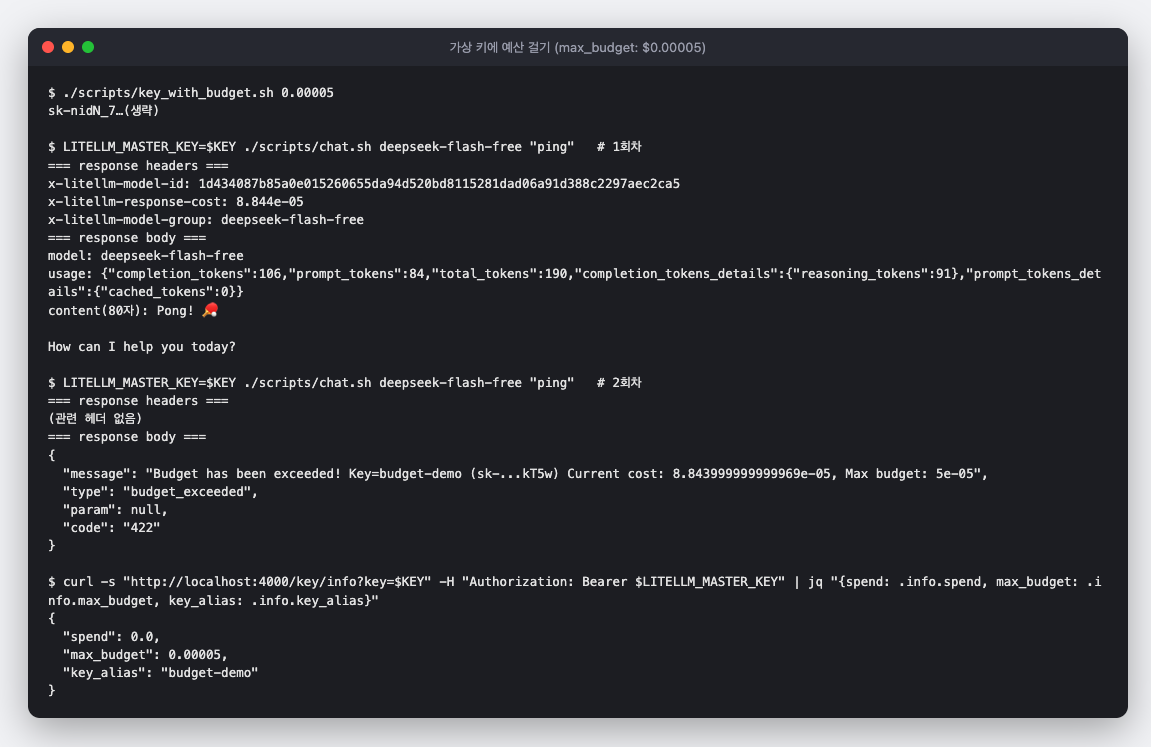Click the ping-pong paddle emoji after Pong!
The image size is (1151, 747).
[210, 310]
